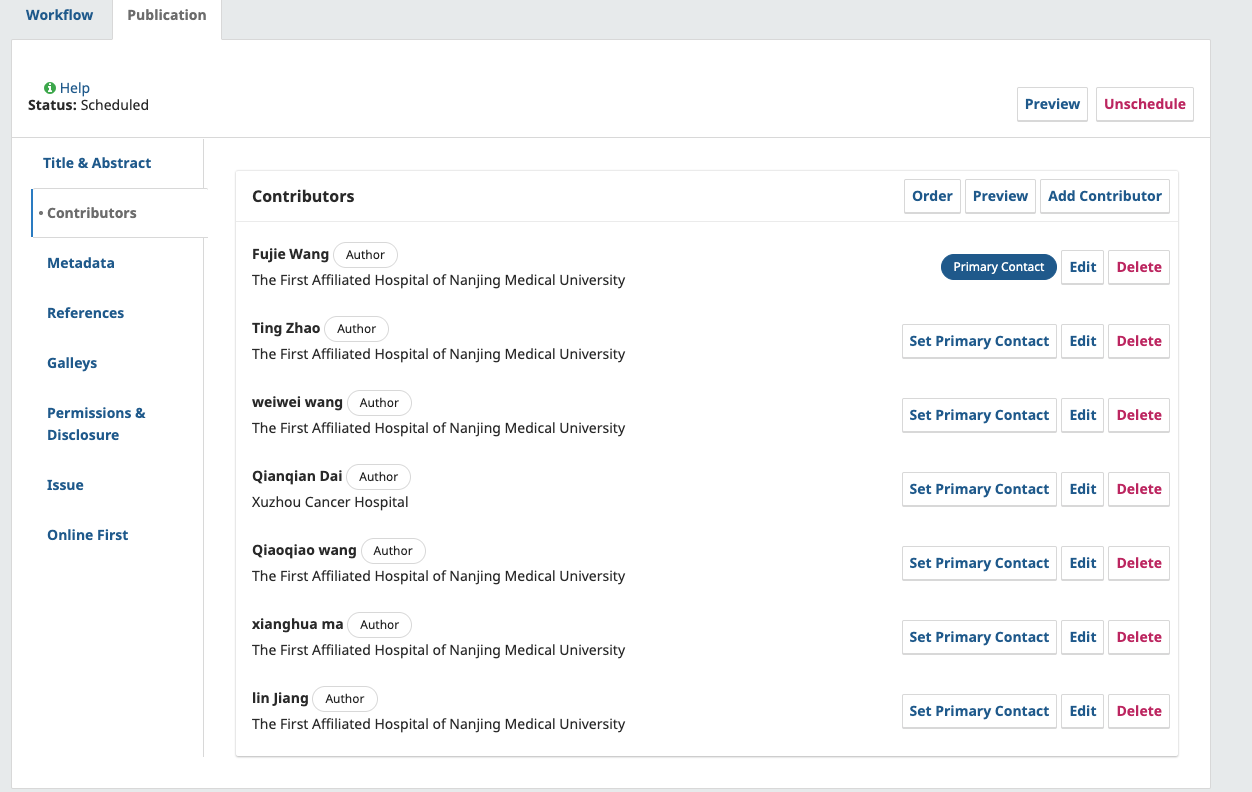
Task: Click Add Contributor button
Action: pos(1104,196)
